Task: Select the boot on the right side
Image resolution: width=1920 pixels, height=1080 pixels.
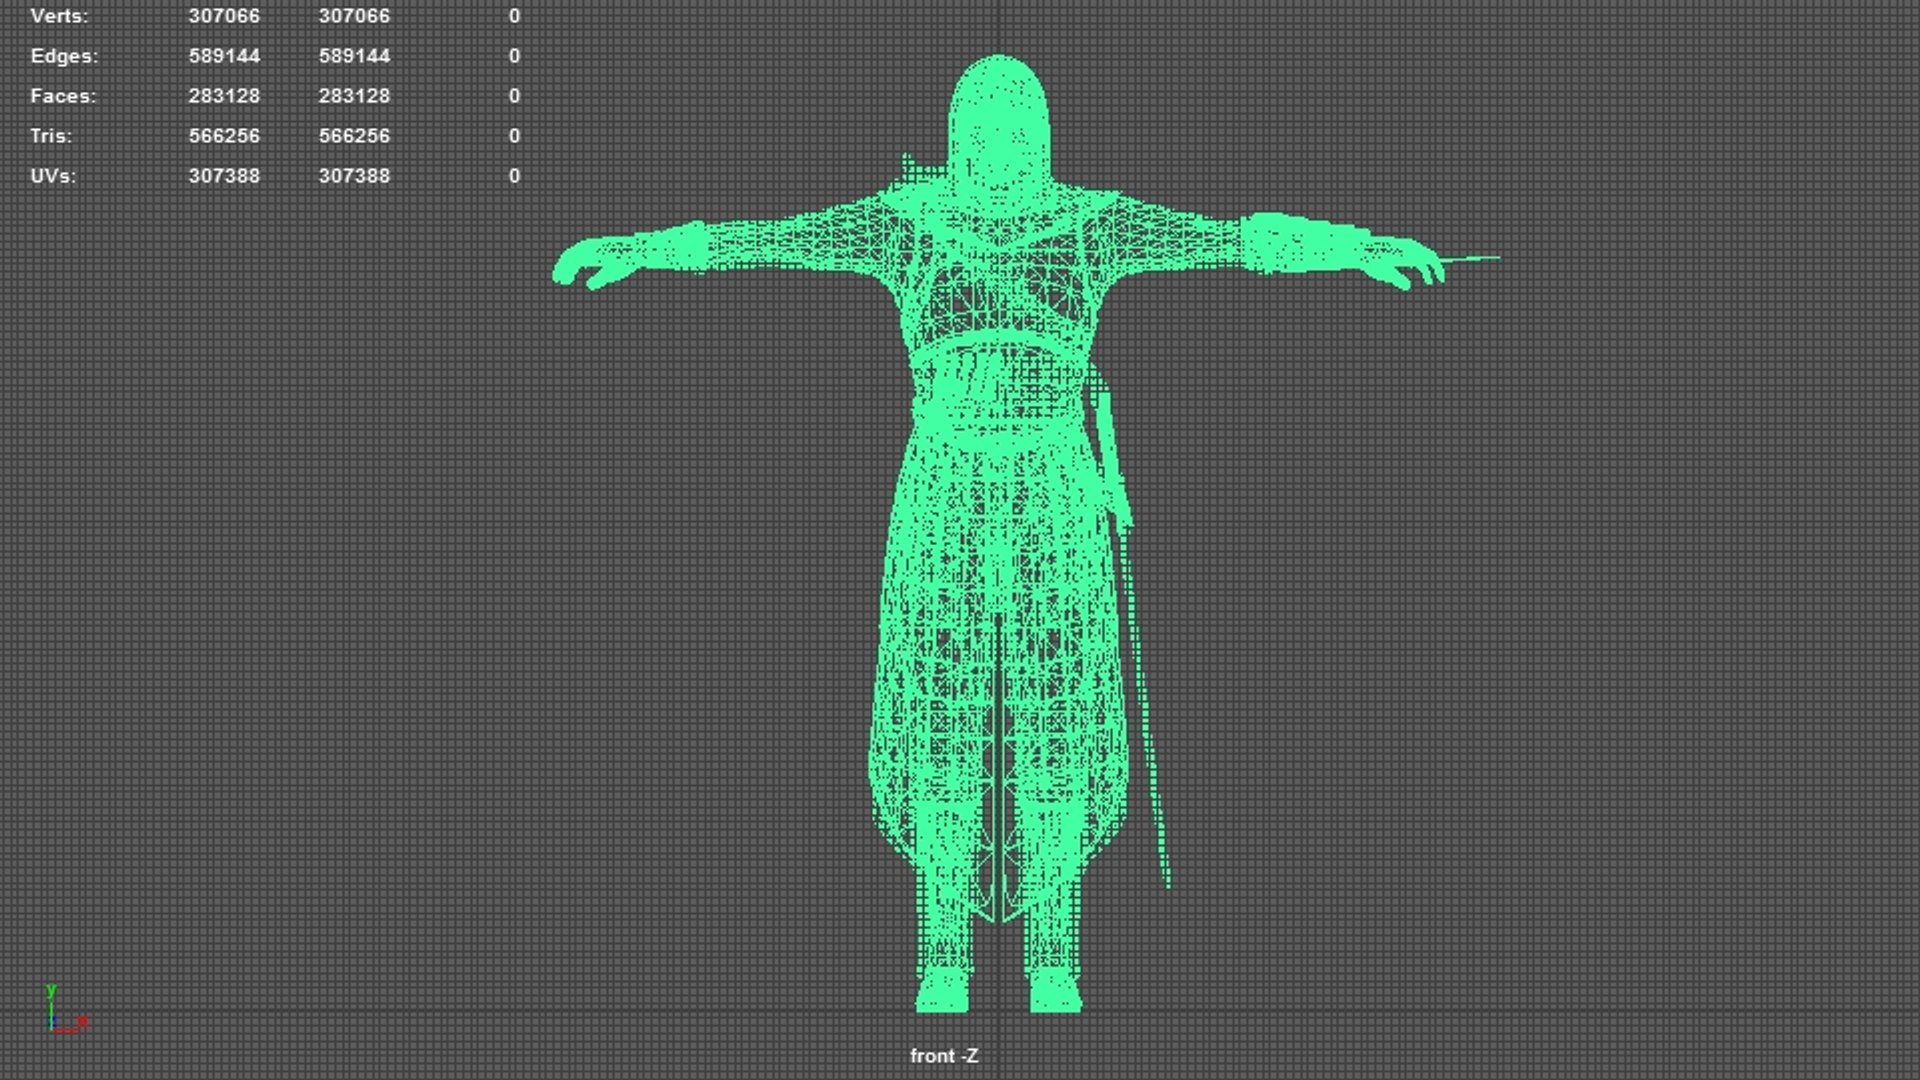Action: click(x=1054, y=988)
